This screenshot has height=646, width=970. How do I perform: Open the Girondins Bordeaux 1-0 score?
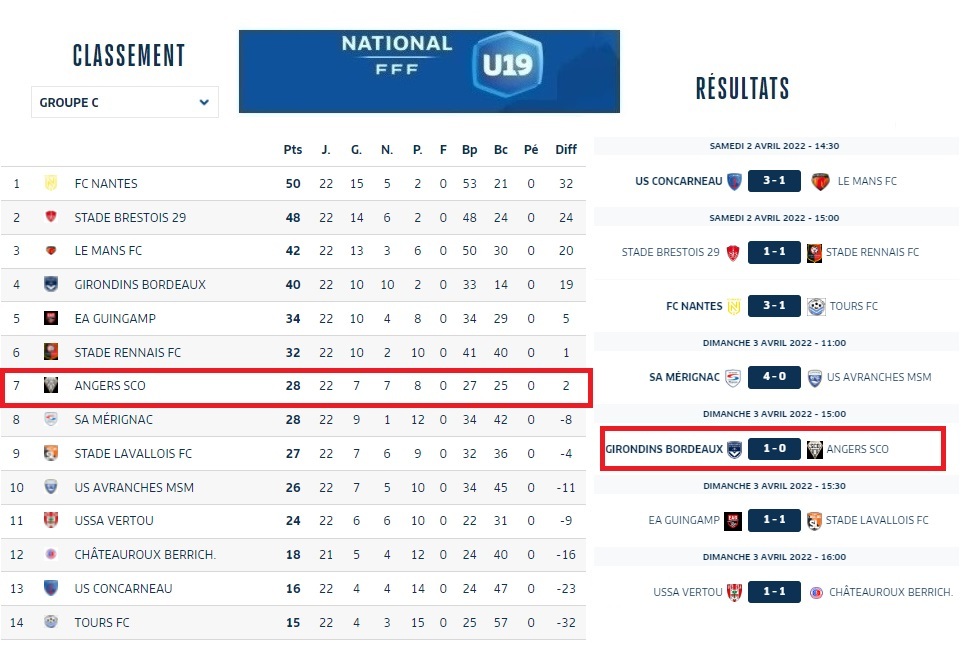774,449
